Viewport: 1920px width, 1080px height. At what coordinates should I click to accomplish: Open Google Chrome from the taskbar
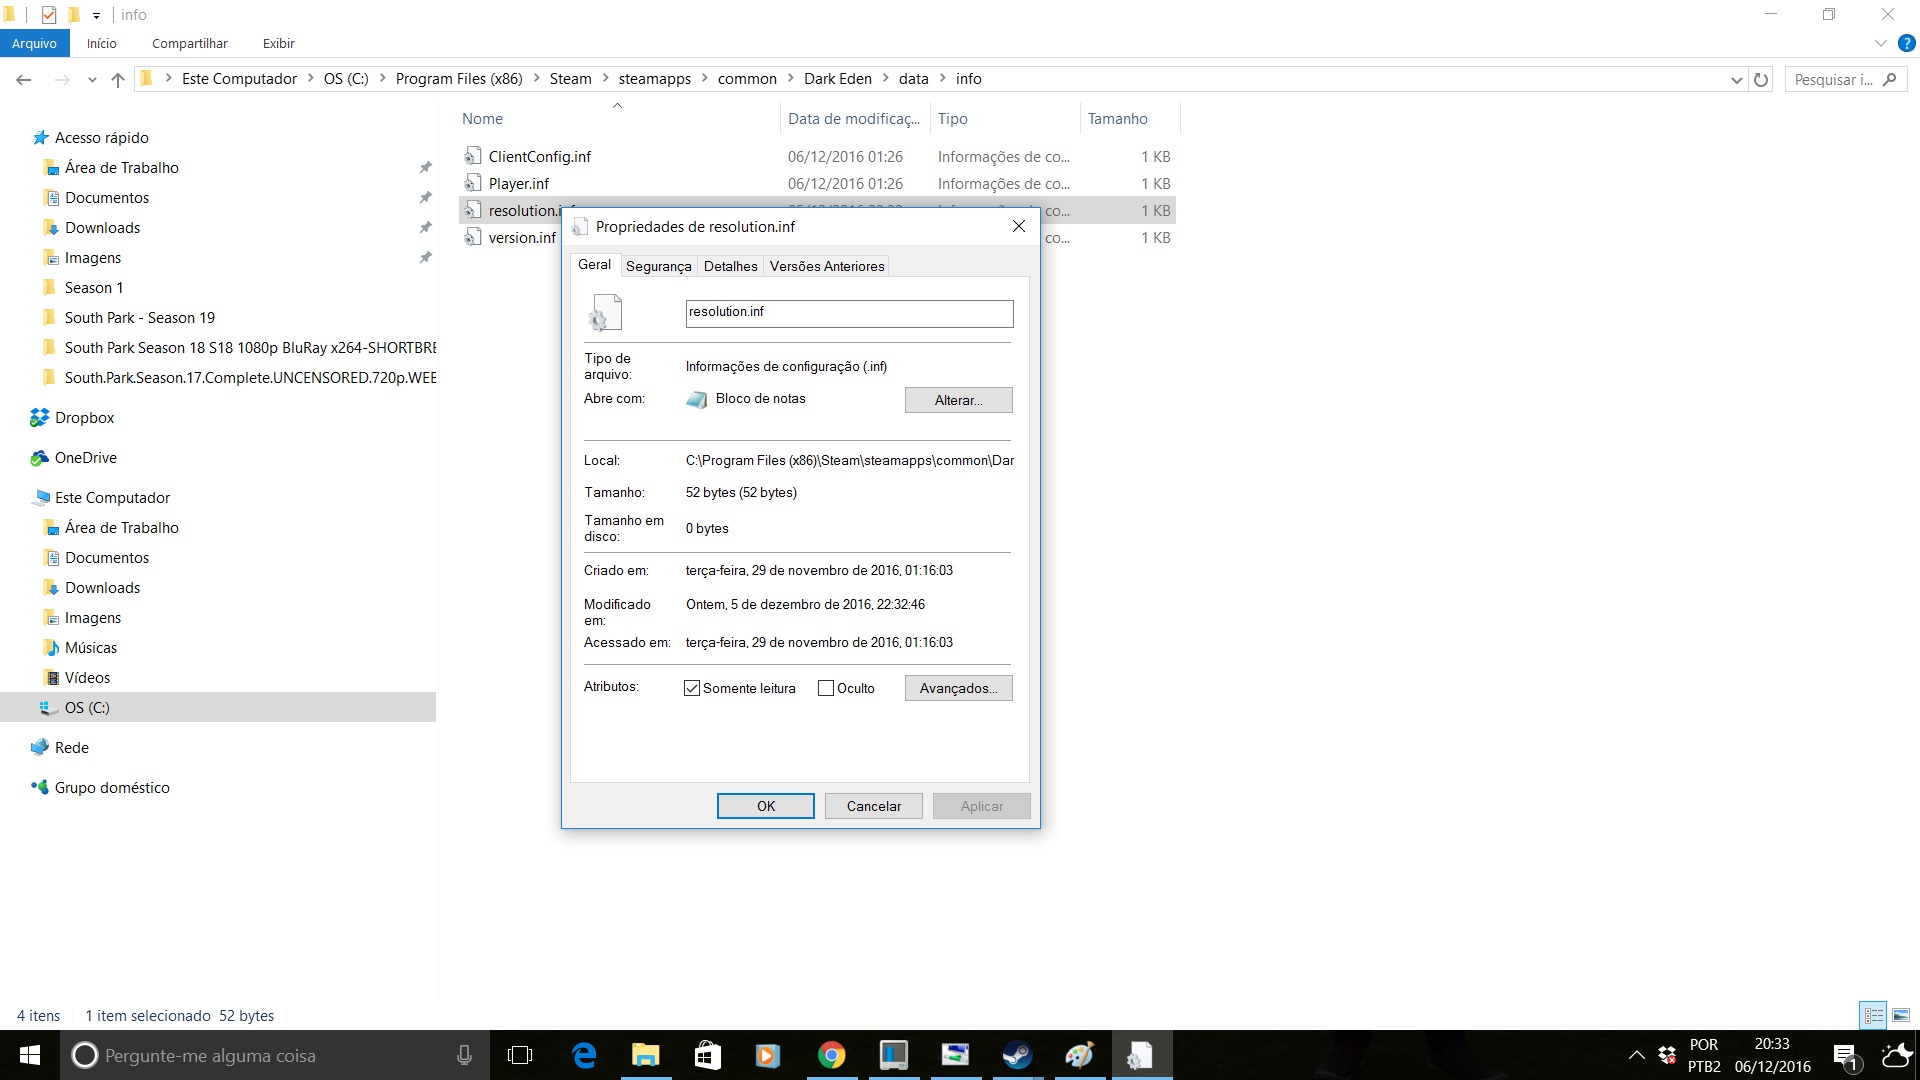[831, 1055]
